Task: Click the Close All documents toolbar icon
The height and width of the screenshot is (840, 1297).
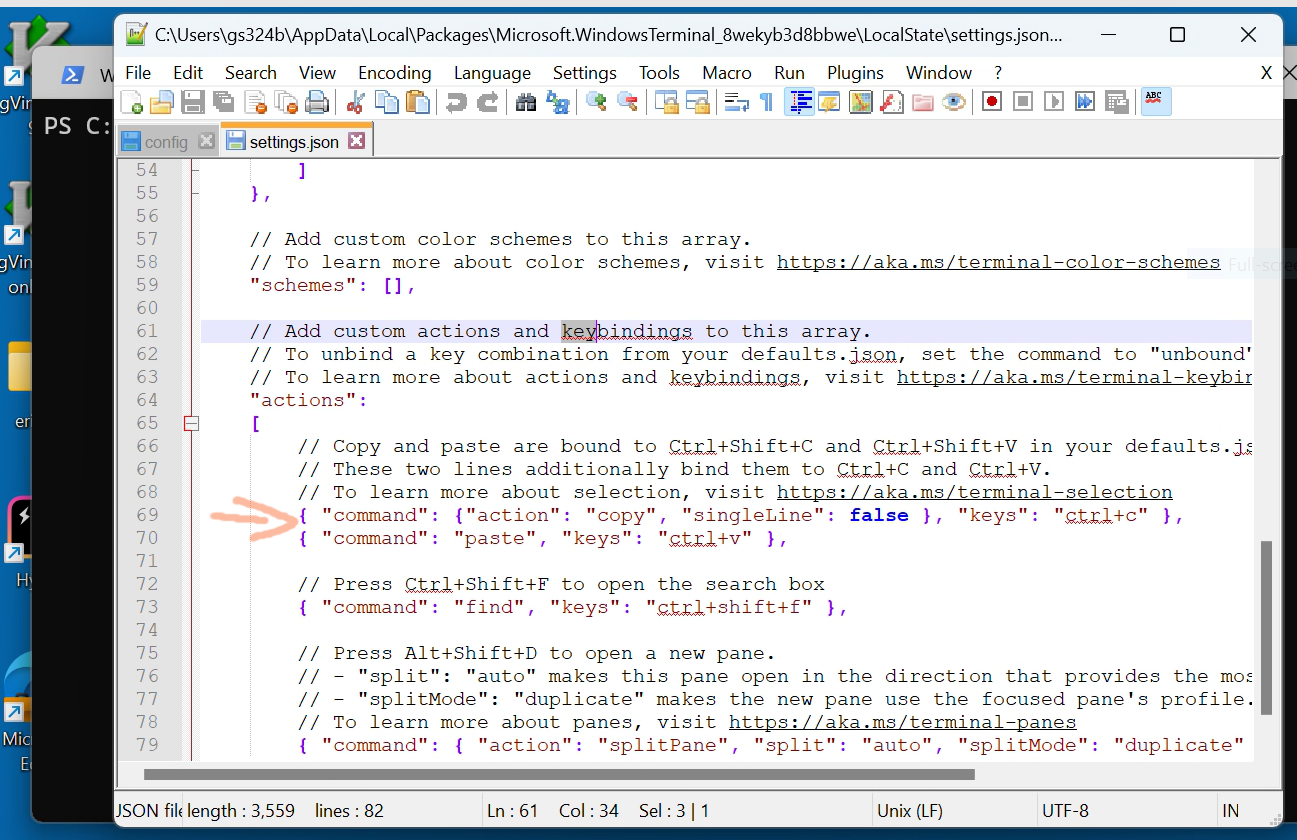Action: pyautogui.click(x=286, y=102)
